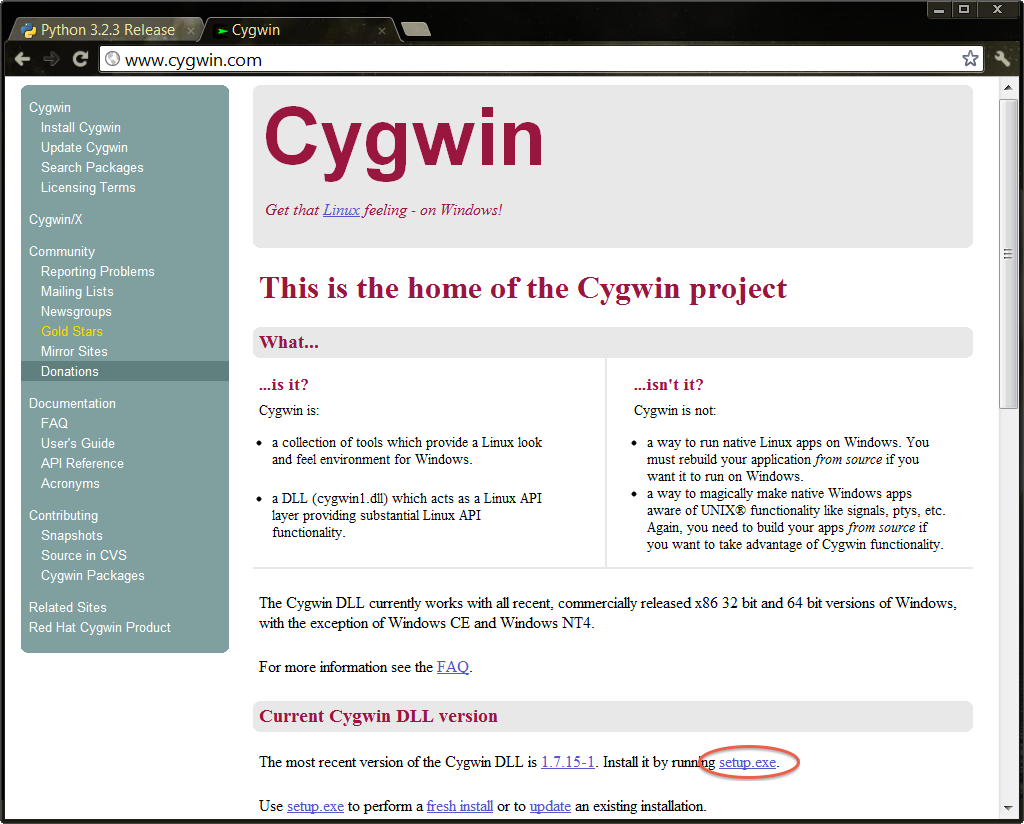Close the Cygwin tab
1024x824 pixels.
[381, 31]
